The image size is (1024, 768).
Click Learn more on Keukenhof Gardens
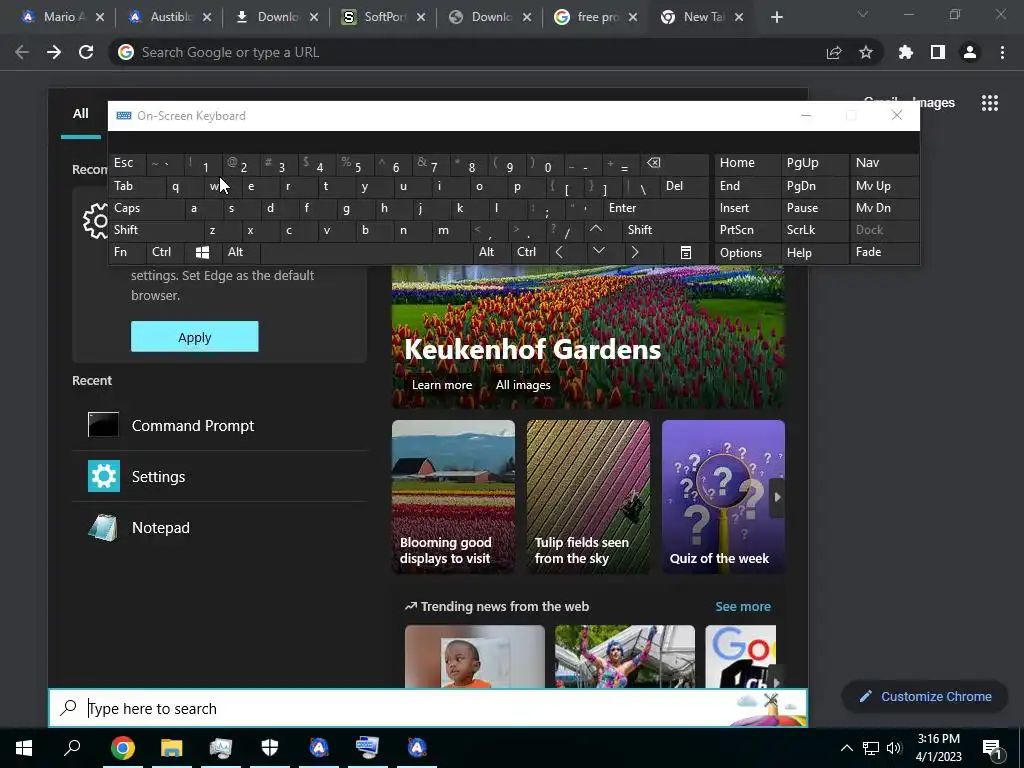(441, 385)
